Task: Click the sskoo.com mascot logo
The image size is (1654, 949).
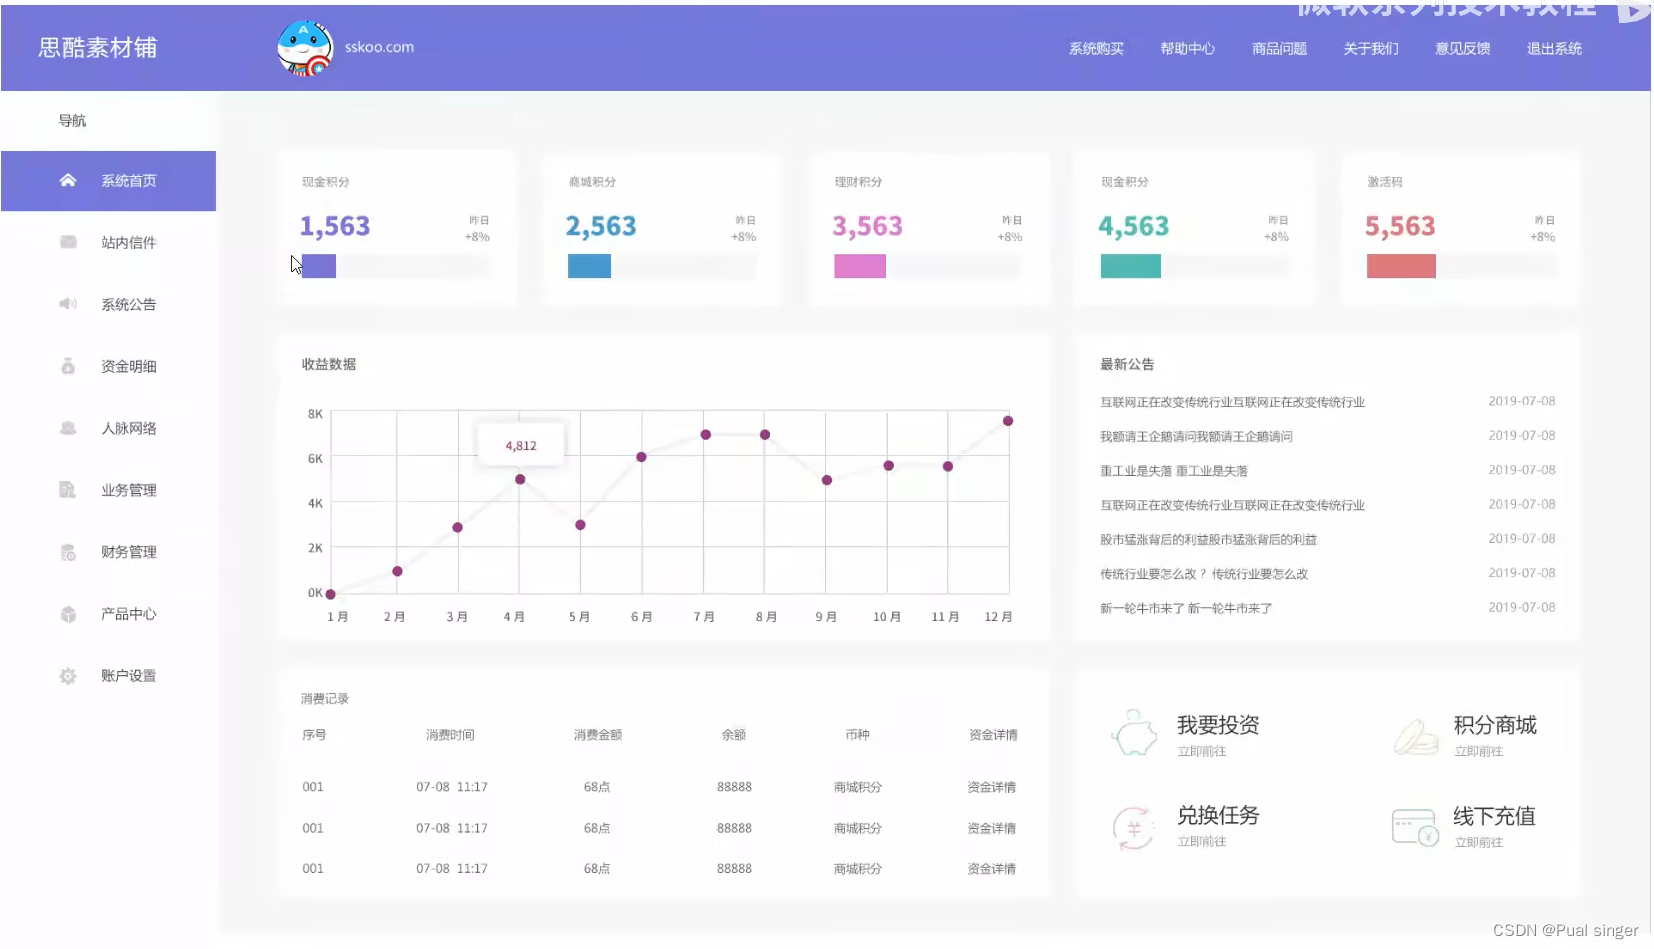Action: [305, 48]
